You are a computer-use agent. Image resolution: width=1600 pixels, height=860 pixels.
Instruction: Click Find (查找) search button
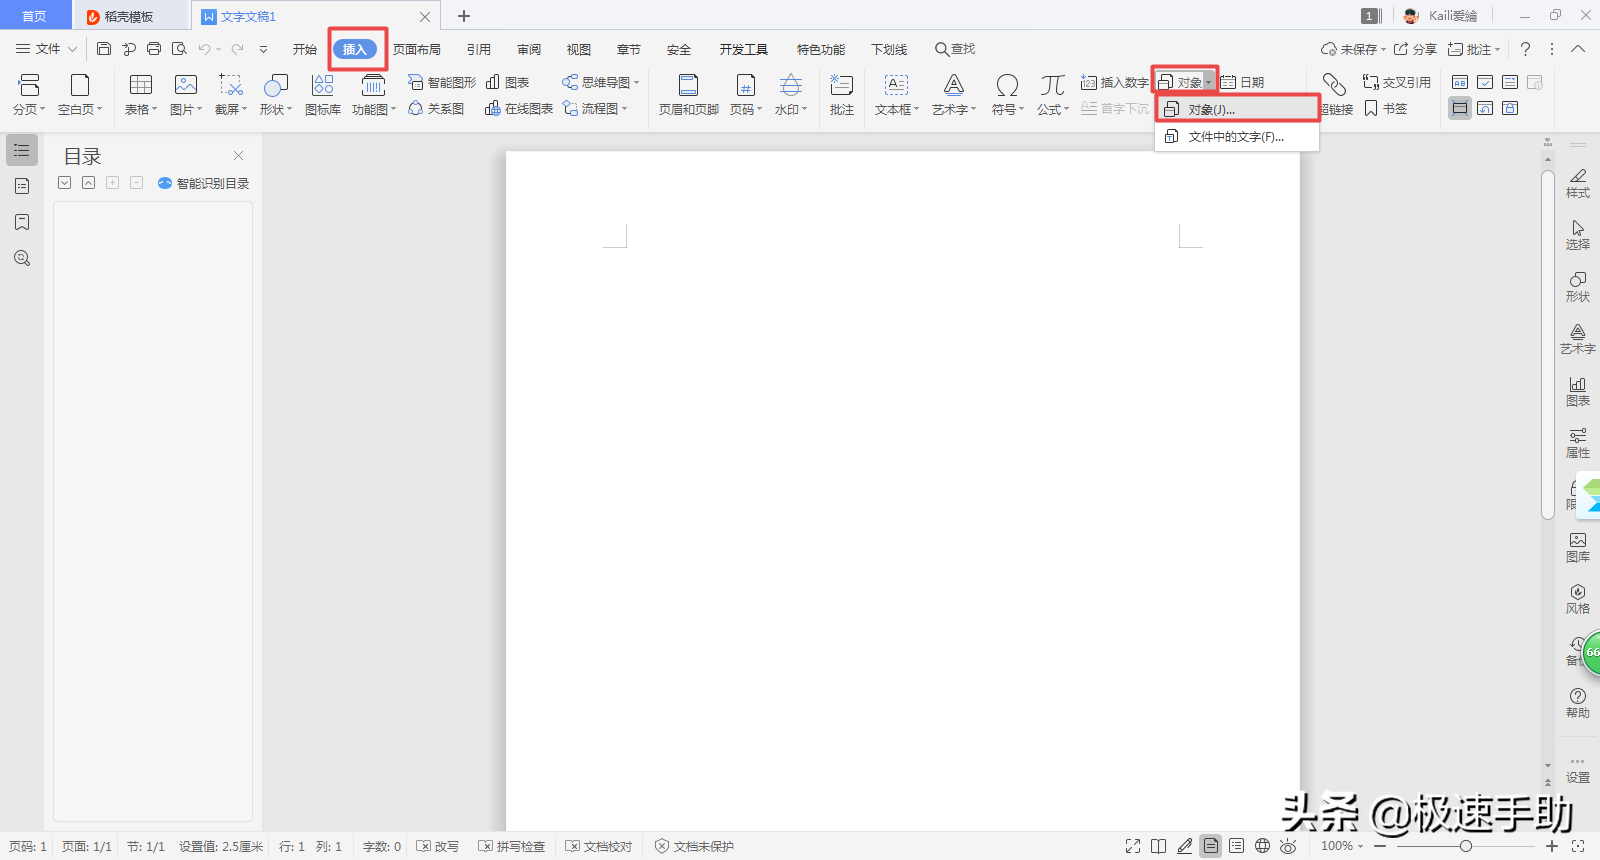955,49
